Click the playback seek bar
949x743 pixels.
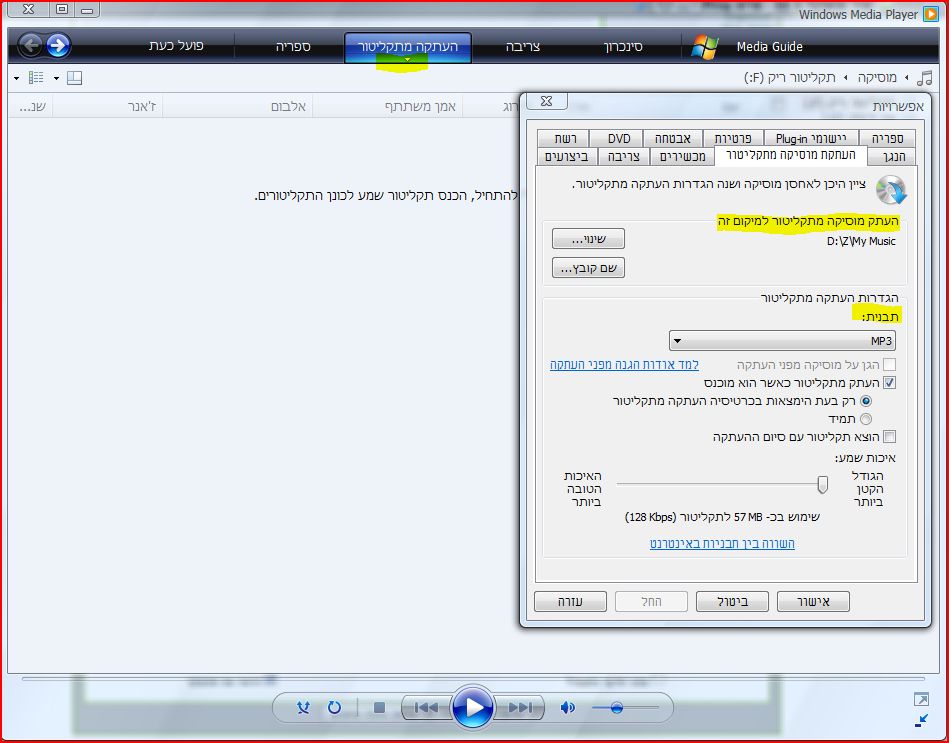tap(473, 679)
